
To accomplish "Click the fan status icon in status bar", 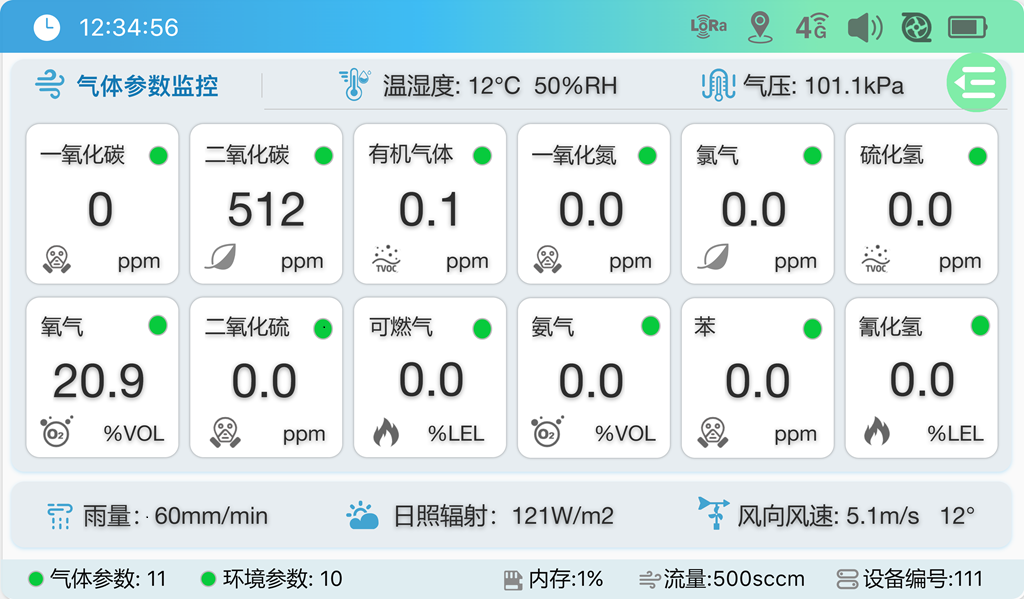I will 915,27.
